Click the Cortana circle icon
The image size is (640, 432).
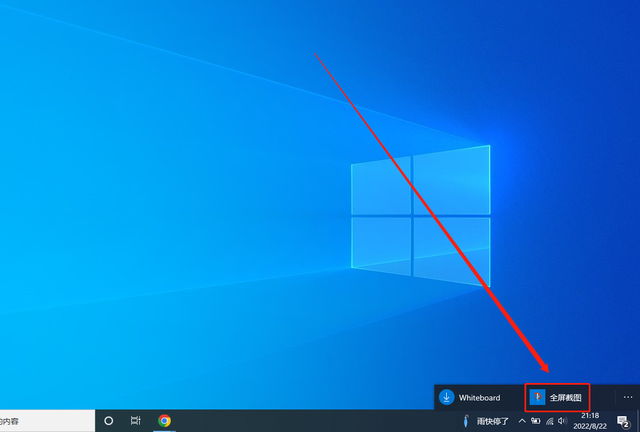click(109, 421)
